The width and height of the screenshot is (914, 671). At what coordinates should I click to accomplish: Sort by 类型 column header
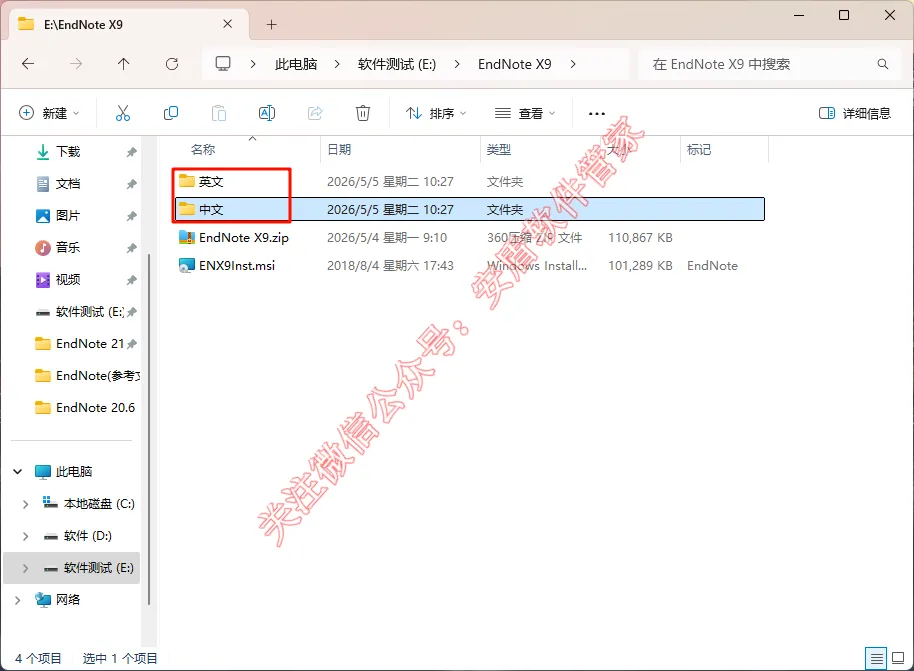pos(499,150)
